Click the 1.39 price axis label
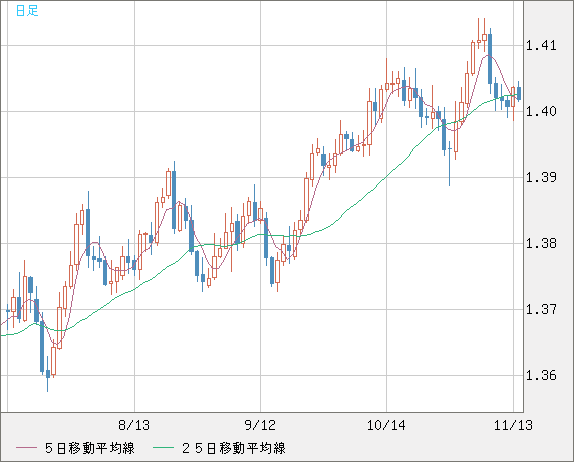 (541, 177)
